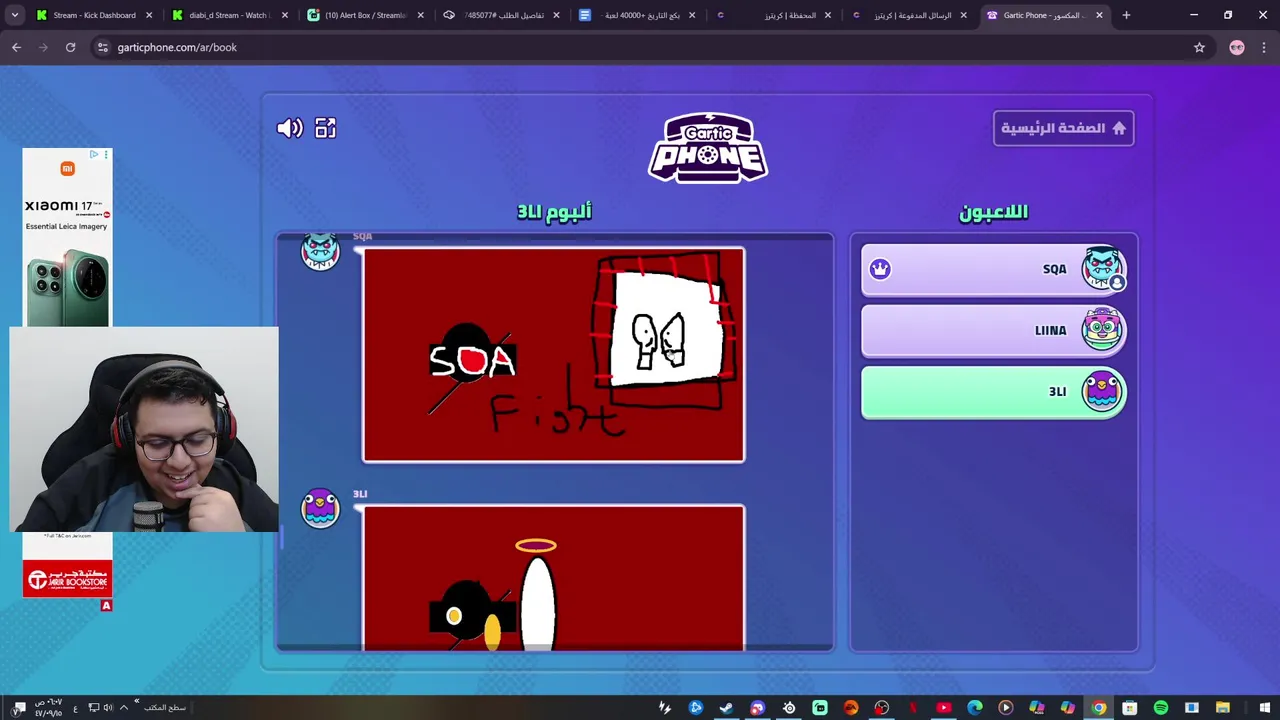Open Spotify from the taskbar
This screenshot has height=720, width=1280.
point(1161,708)
